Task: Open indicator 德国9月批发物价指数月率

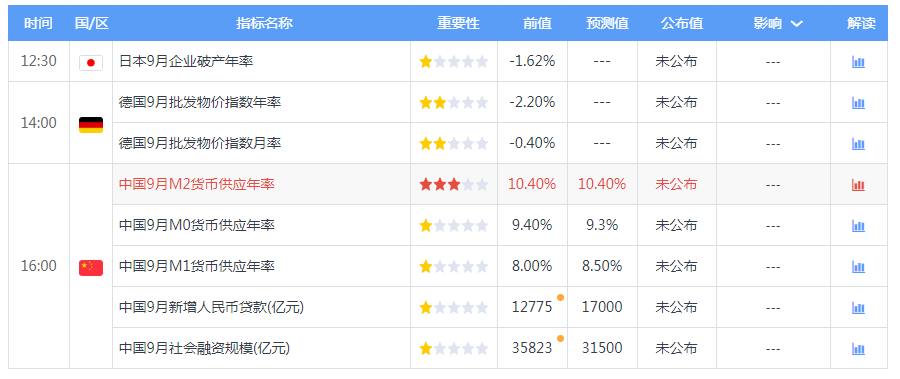Action: point(200,143)
